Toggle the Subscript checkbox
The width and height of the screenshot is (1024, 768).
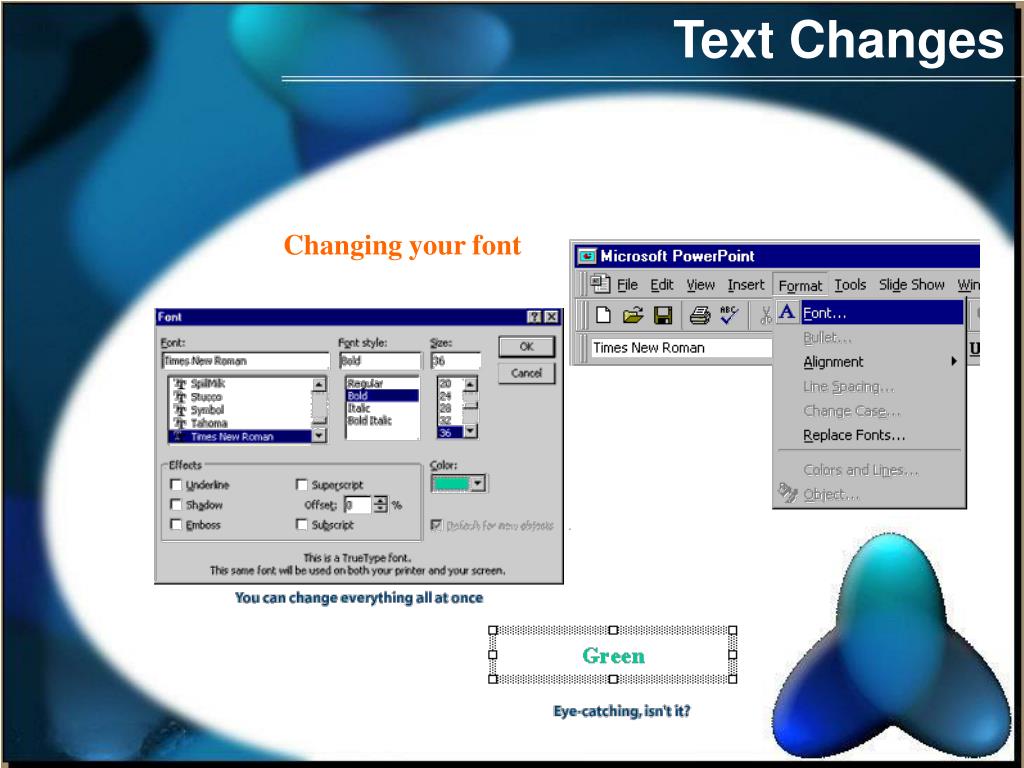click(302, 524)
